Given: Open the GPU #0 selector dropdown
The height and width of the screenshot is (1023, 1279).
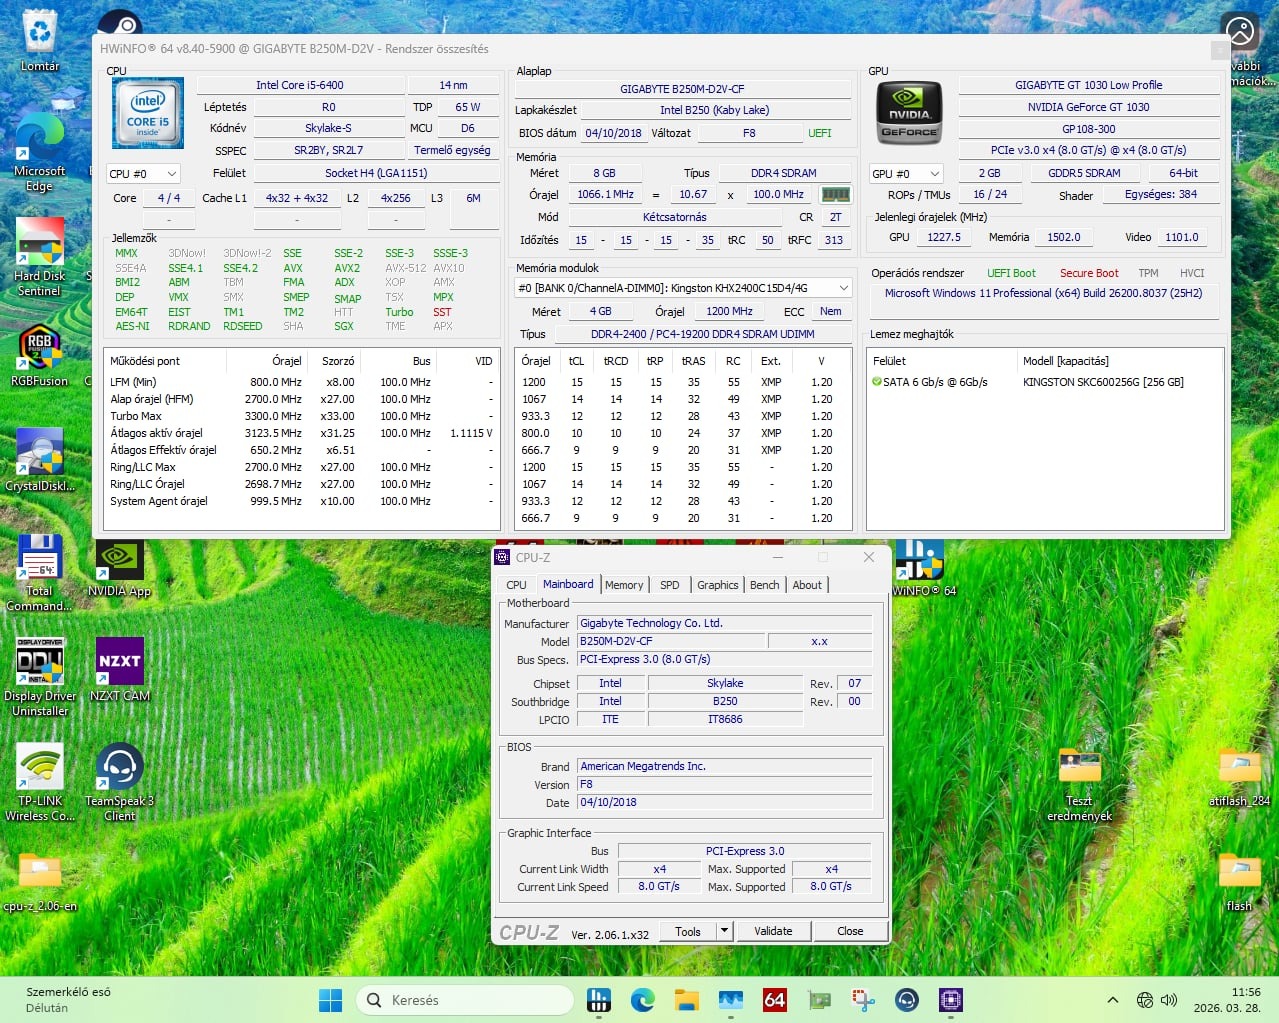Looking at the screenshot, I should tap(907, 173).
